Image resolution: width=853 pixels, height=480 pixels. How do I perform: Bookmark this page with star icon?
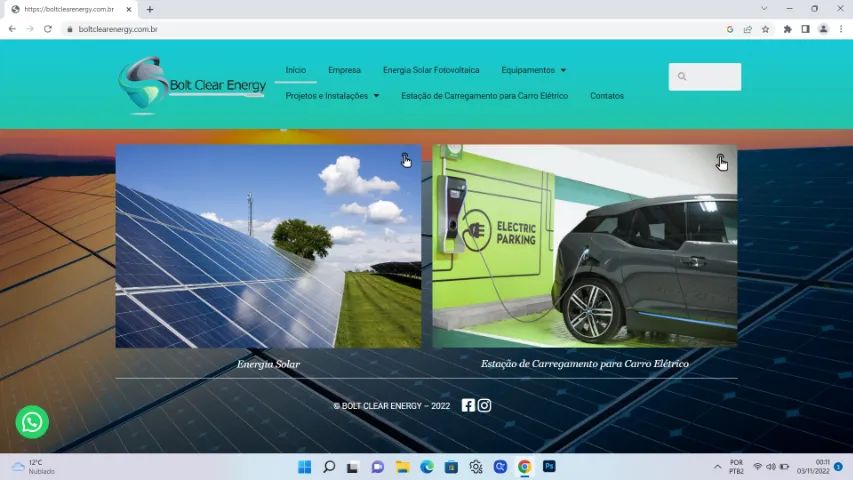click(x=765, y=29)
